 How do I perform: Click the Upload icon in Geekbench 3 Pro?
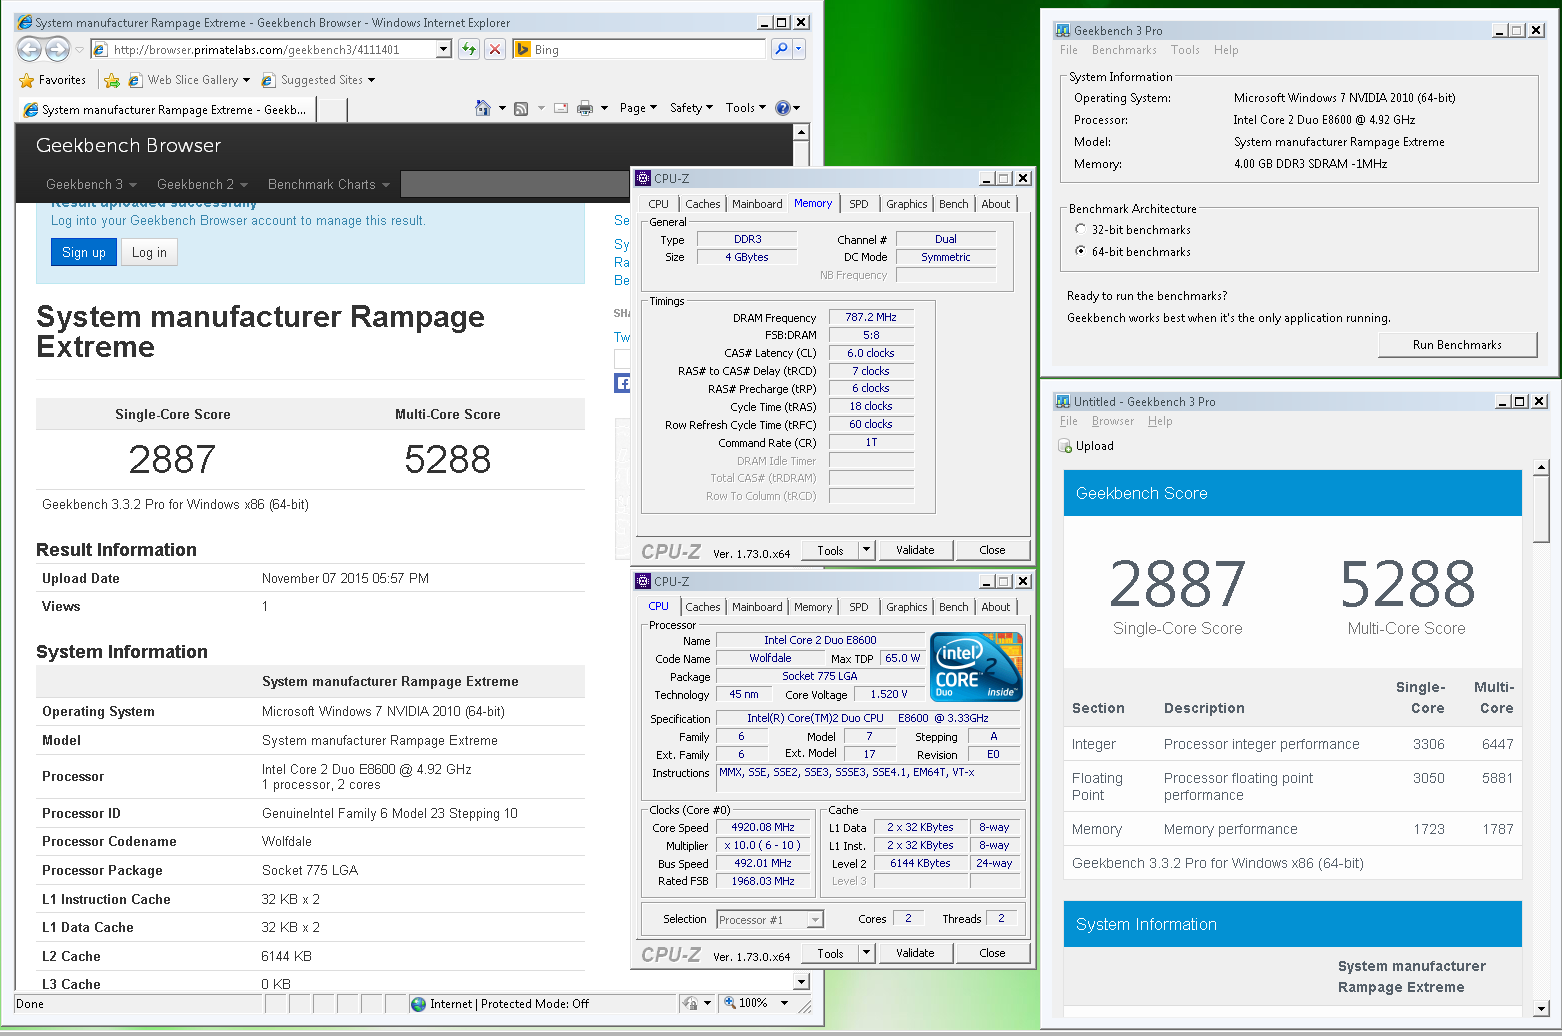coord(1065,446)
